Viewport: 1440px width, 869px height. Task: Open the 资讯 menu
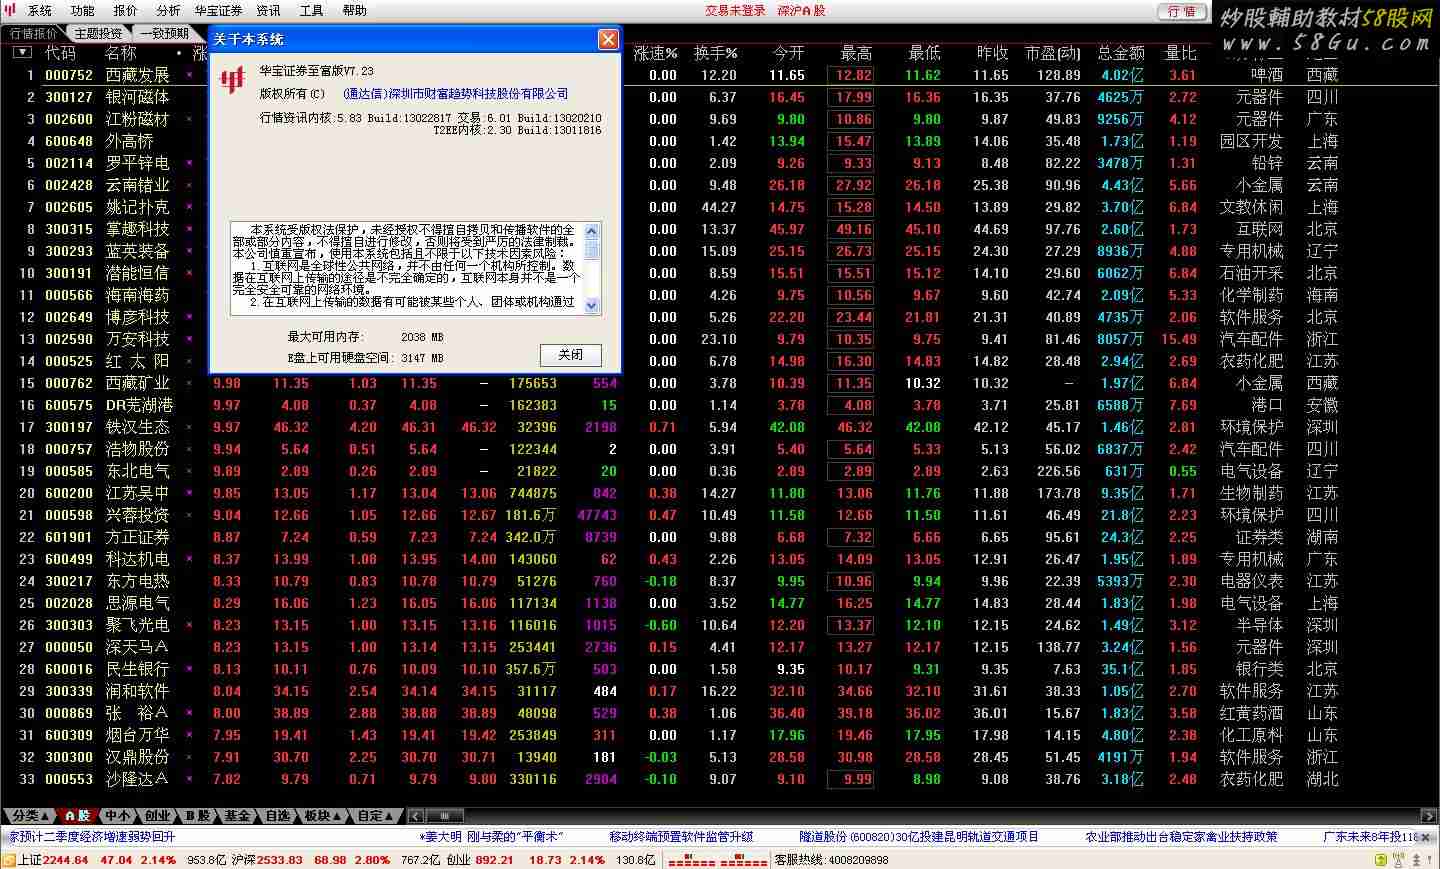[269, 10]
